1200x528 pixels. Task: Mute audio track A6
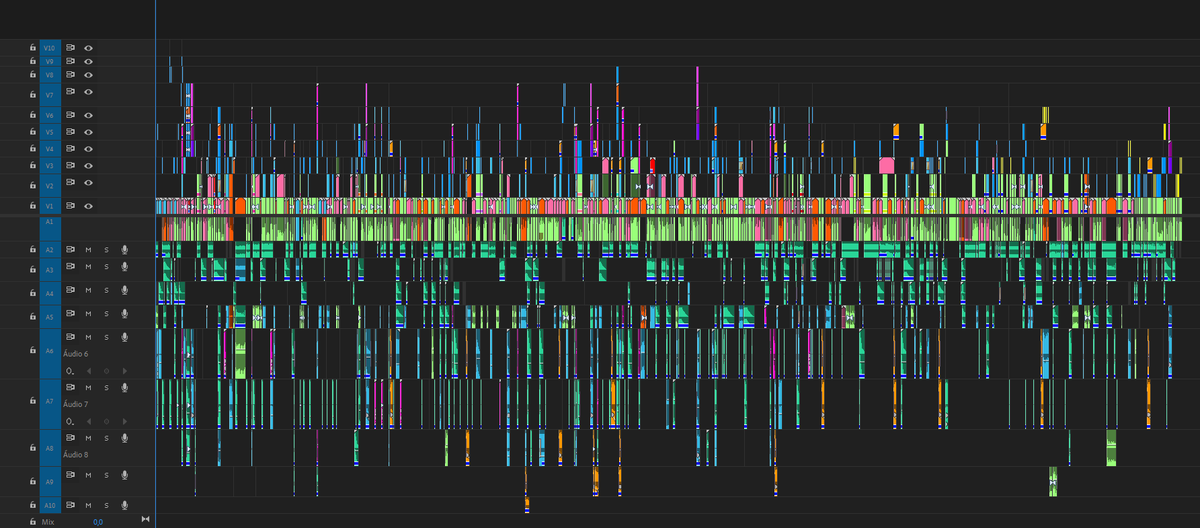88,337
